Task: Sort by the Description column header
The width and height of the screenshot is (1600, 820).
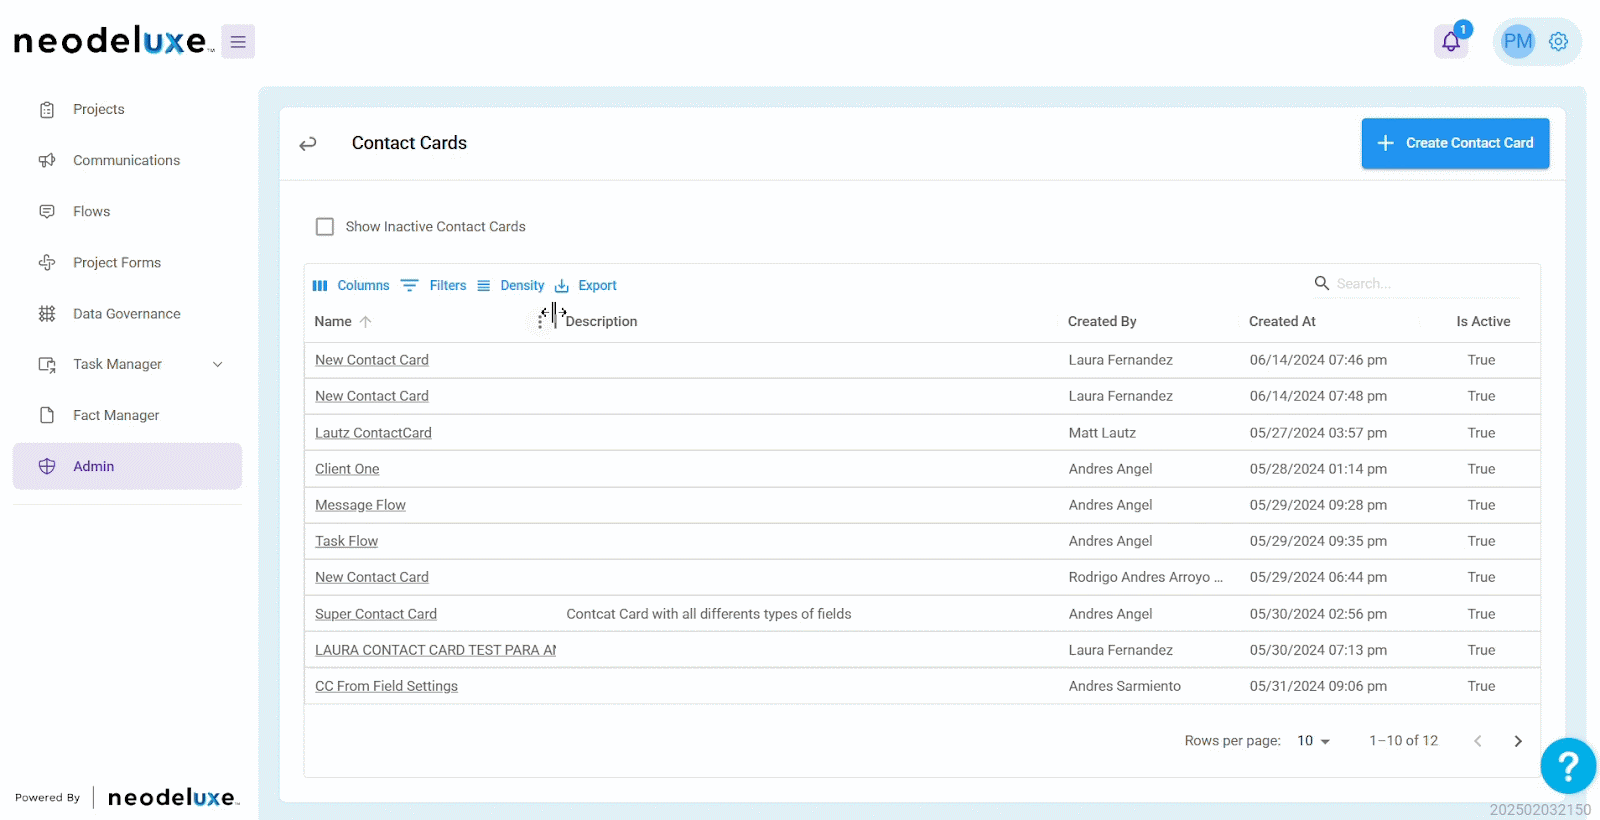Action: pos(601,322)
